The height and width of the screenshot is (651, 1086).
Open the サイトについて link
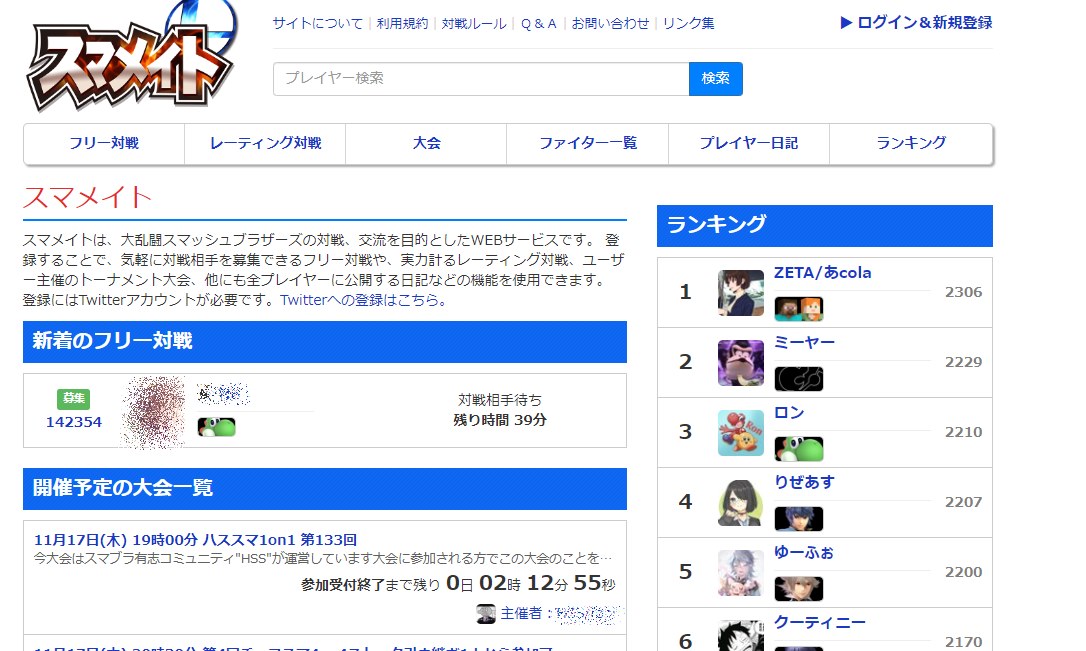pos(317,24)
